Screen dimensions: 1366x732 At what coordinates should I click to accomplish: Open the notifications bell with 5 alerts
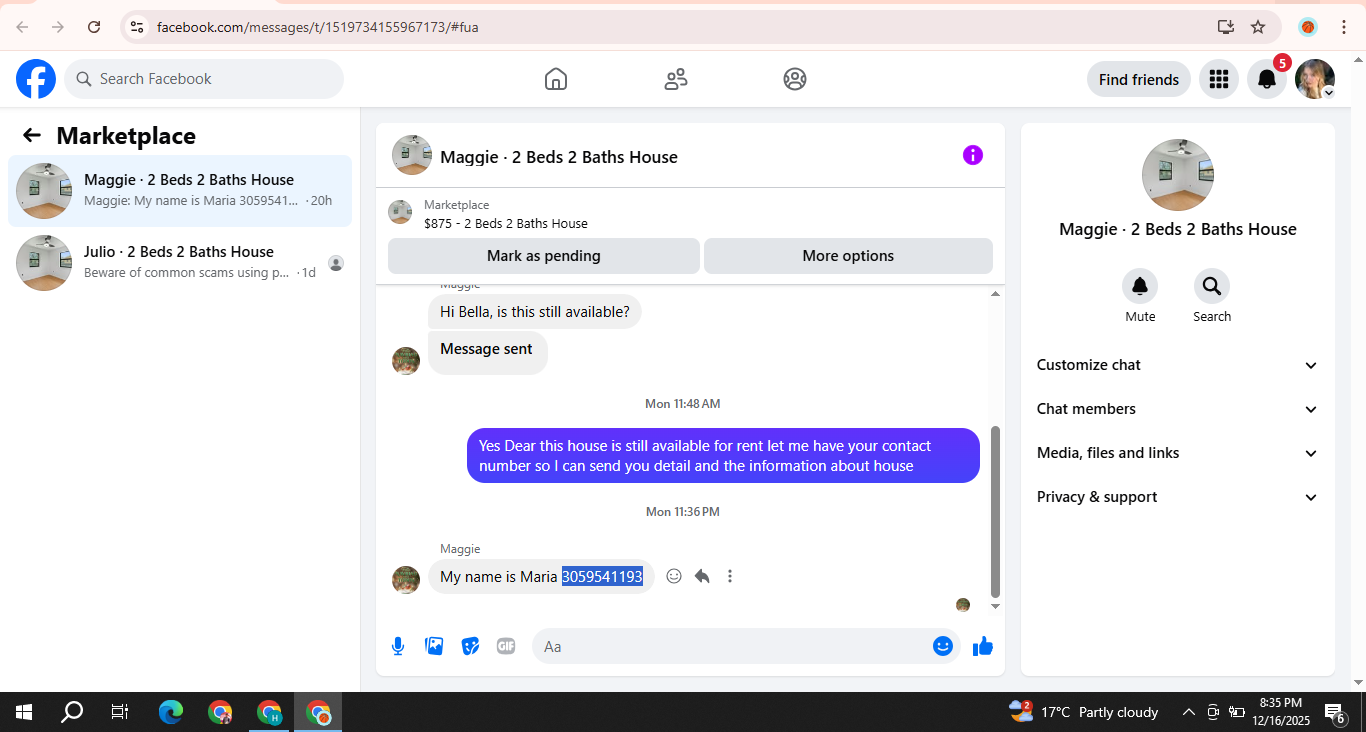pos(1267,79)
